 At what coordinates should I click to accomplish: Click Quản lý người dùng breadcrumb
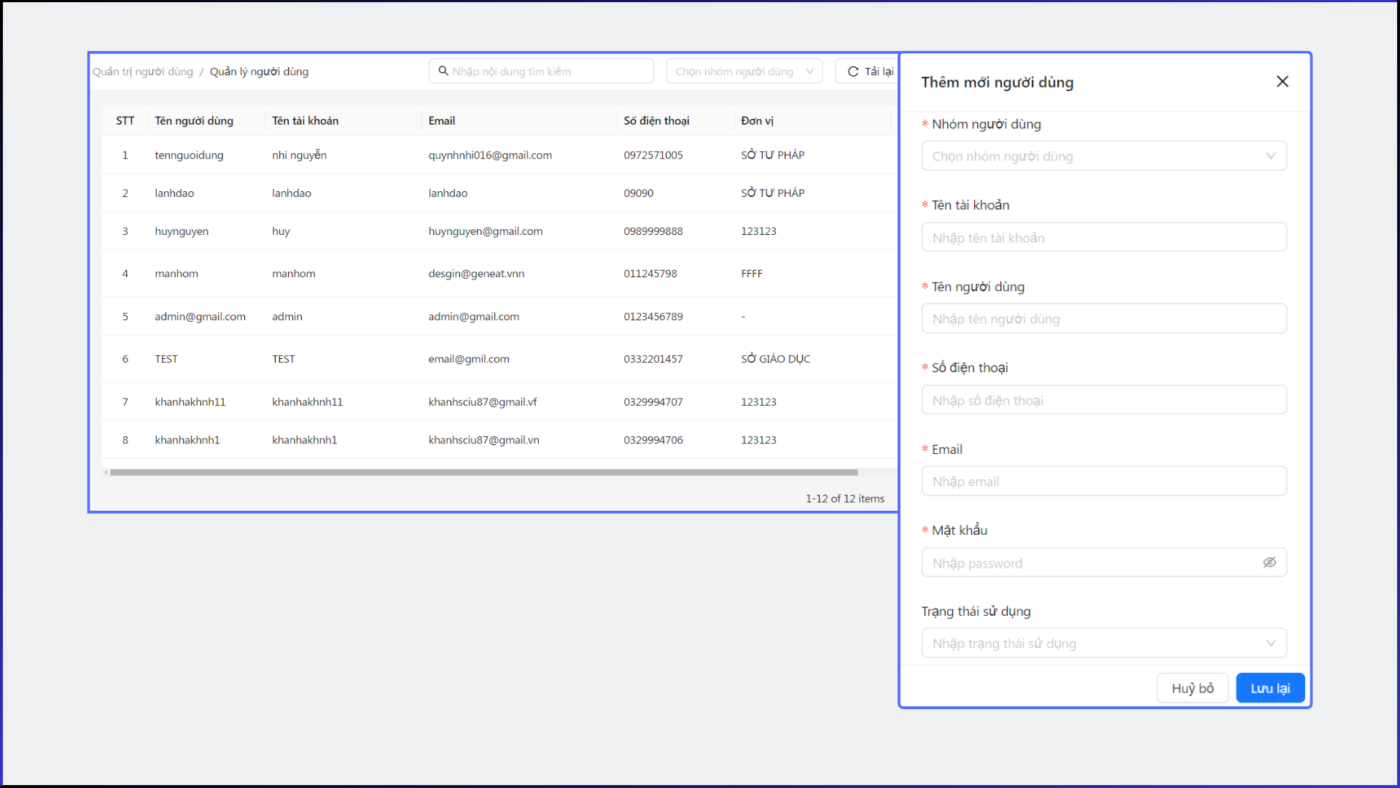click(259, 72)
